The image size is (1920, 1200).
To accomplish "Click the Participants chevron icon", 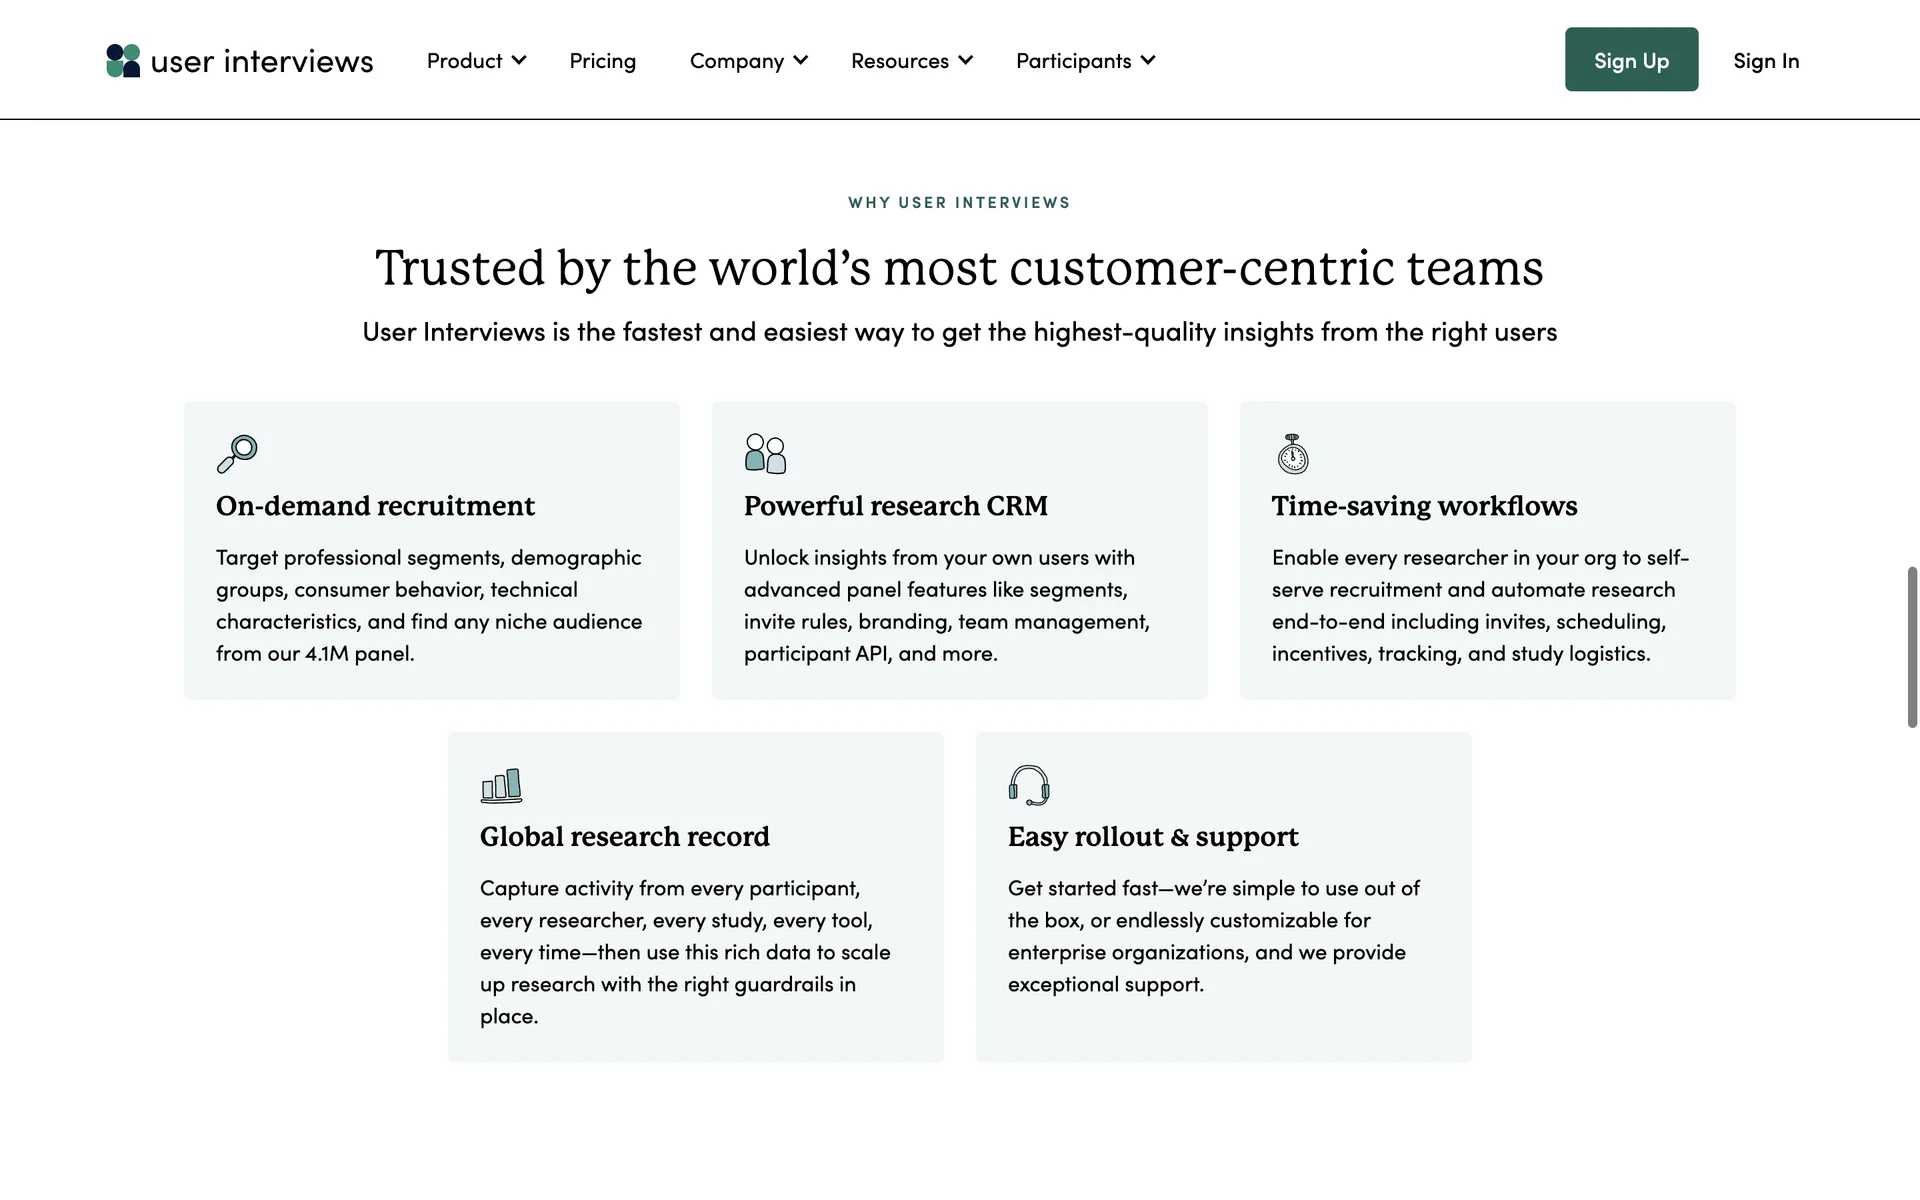I will click(x=1150, y=60).
